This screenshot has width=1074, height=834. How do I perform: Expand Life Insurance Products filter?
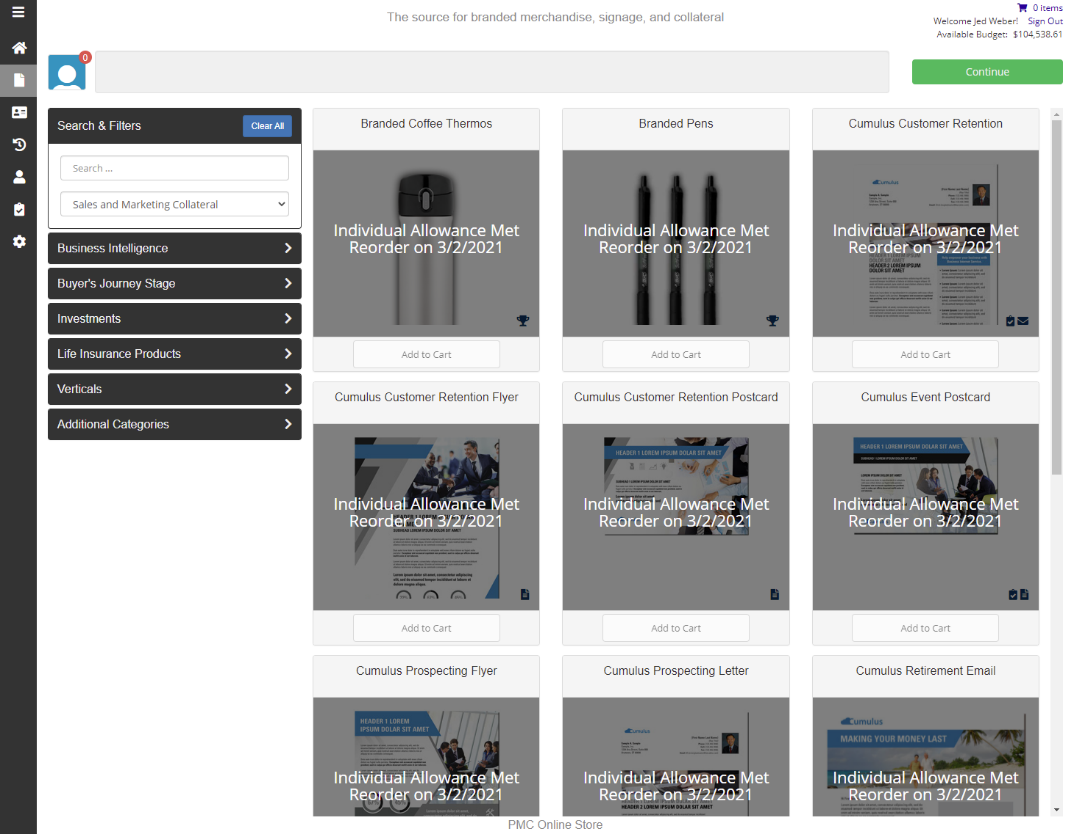coord(174,354)
